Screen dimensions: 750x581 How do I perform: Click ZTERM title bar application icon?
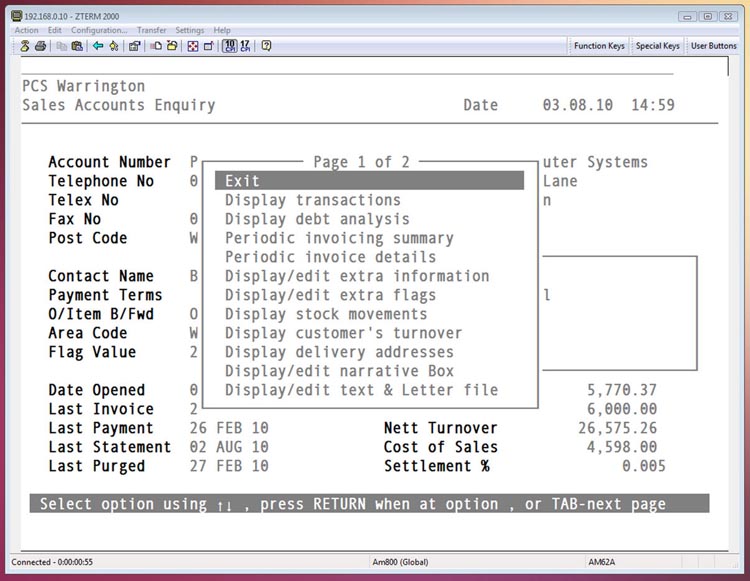17,16
